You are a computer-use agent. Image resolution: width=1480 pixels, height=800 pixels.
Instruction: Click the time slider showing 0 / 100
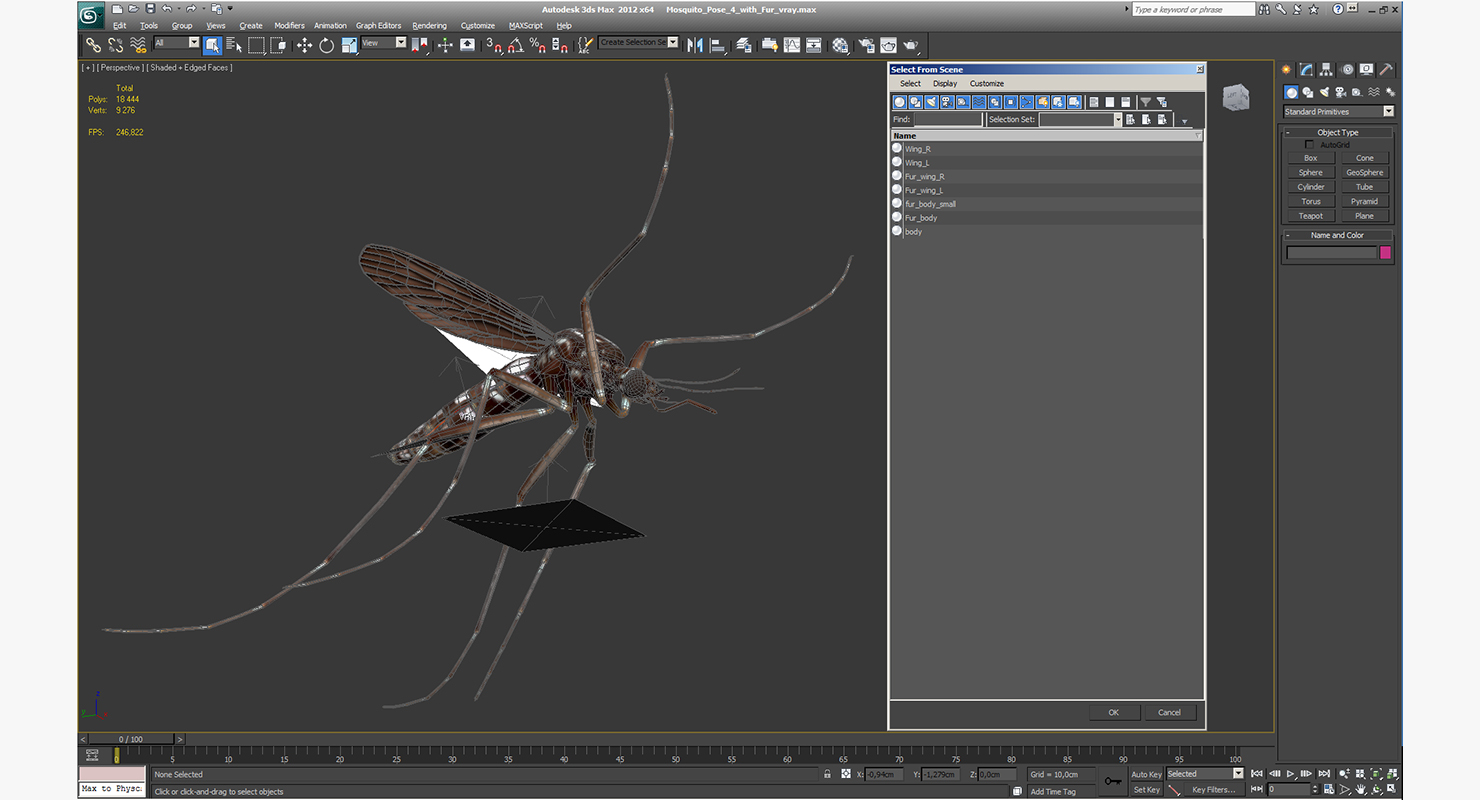tap(132, 739)
